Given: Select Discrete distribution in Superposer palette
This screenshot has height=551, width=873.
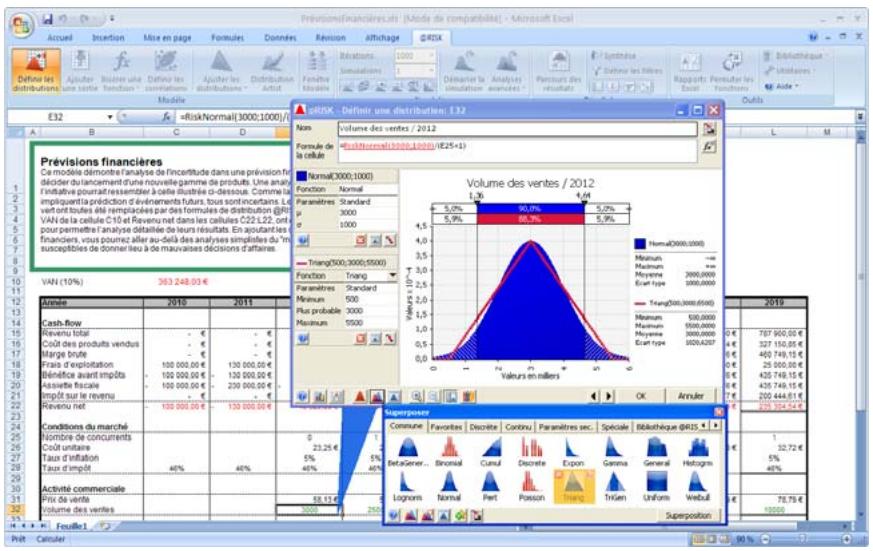Looking at the screenshot, I should (531, 452).
